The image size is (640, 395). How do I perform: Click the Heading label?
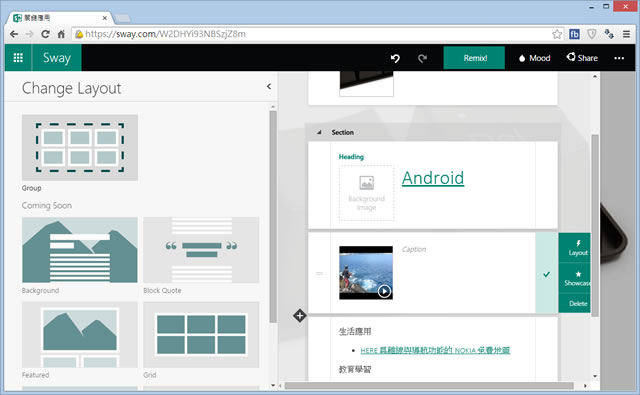351,157
